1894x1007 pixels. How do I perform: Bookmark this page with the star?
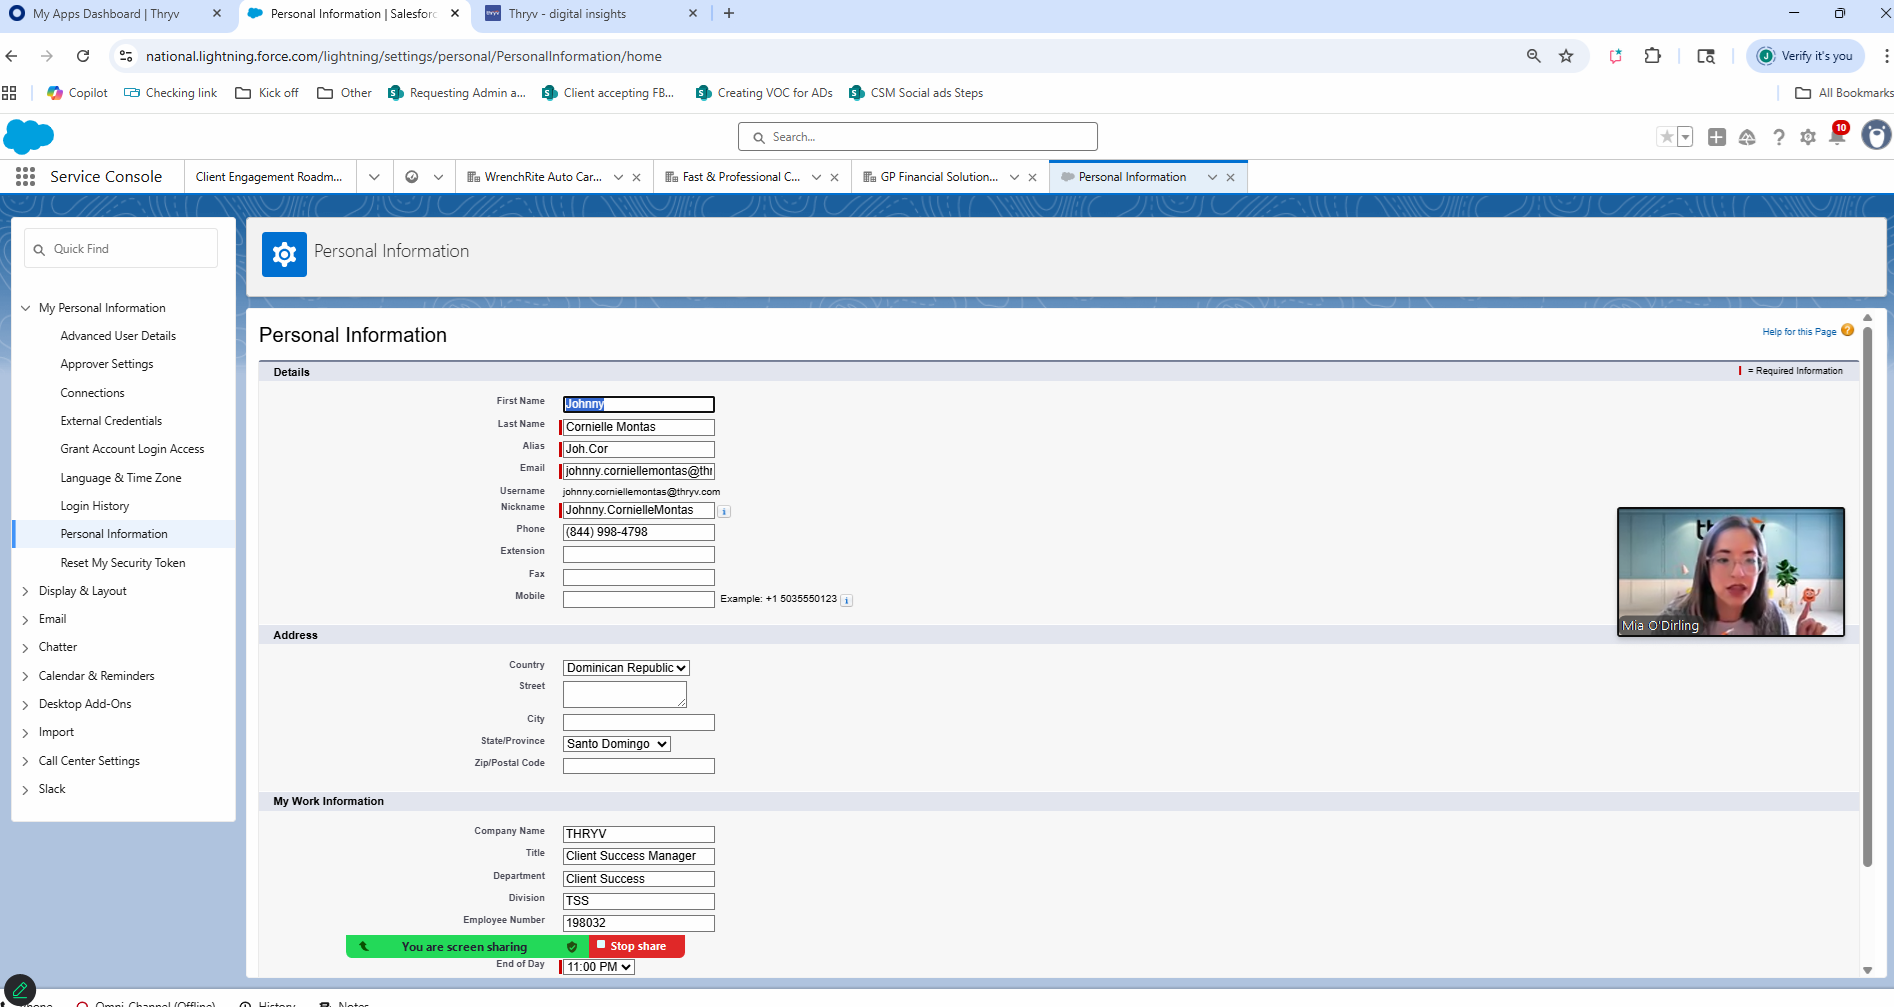coord(1566,56)
